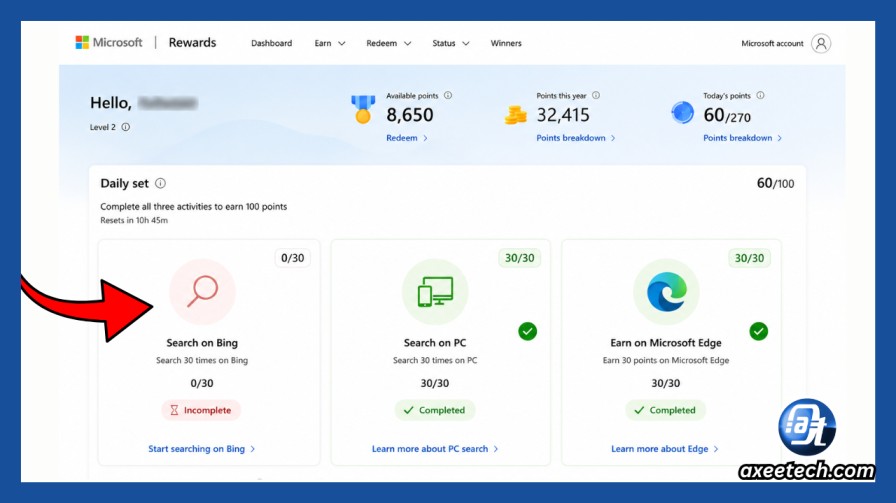Click 30/30 badge on Edge card
The height and width of the screenshot is (503, 896).
(x=749, y=258)
